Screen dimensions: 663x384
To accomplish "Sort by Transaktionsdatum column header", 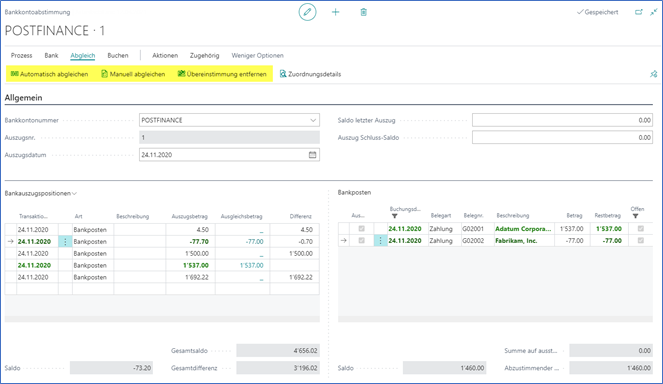I will (x=33, y=216).
